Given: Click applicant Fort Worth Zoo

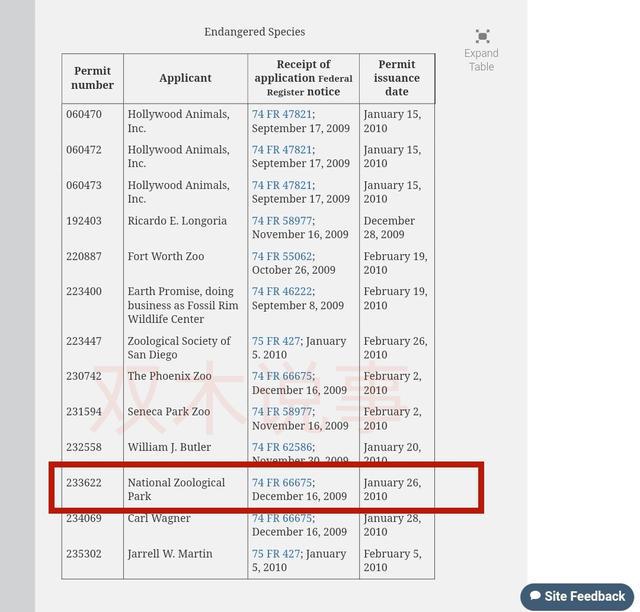Looking at the screenshot, I should pyautogui.click(x=166, y=256).
